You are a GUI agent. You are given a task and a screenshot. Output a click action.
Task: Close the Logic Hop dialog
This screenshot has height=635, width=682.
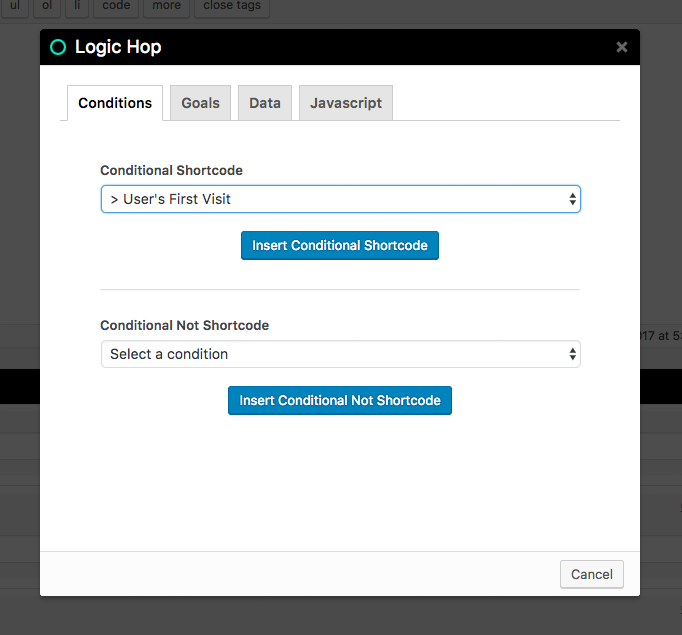(x=622, y=47)
